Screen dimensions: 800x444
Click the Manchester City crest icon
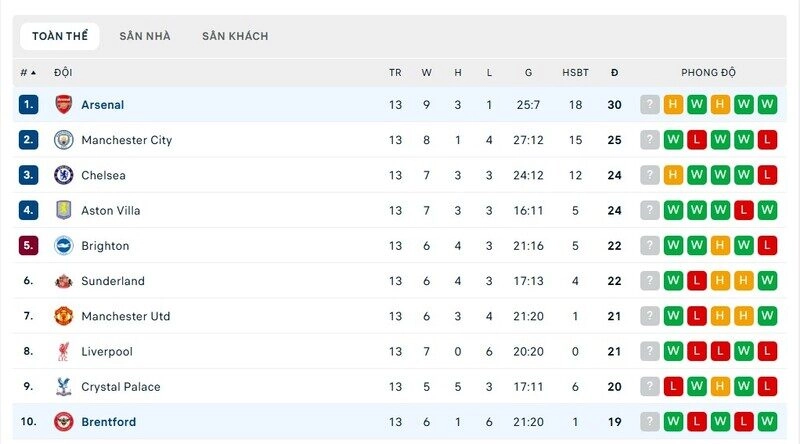tap(63, 140)
